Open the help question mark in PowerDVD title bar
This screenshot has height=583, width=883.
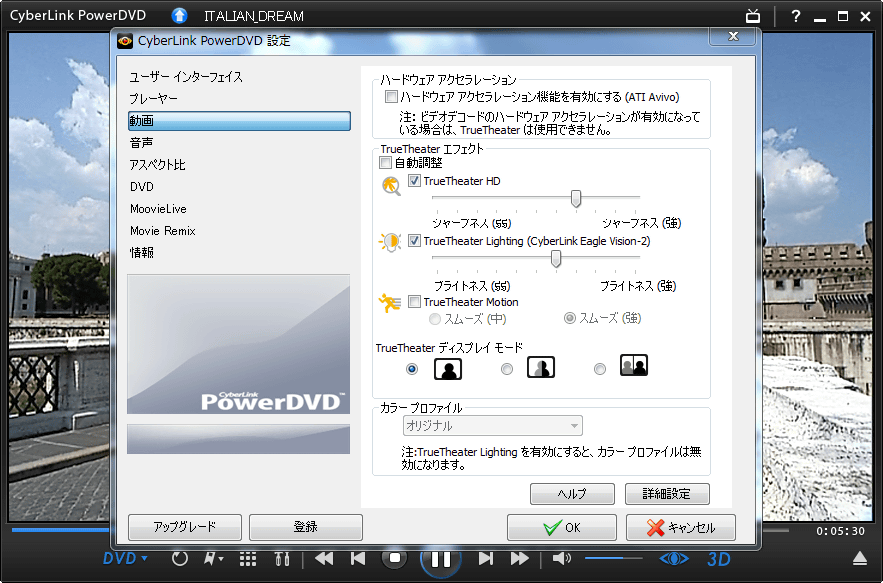coord(796,16)
